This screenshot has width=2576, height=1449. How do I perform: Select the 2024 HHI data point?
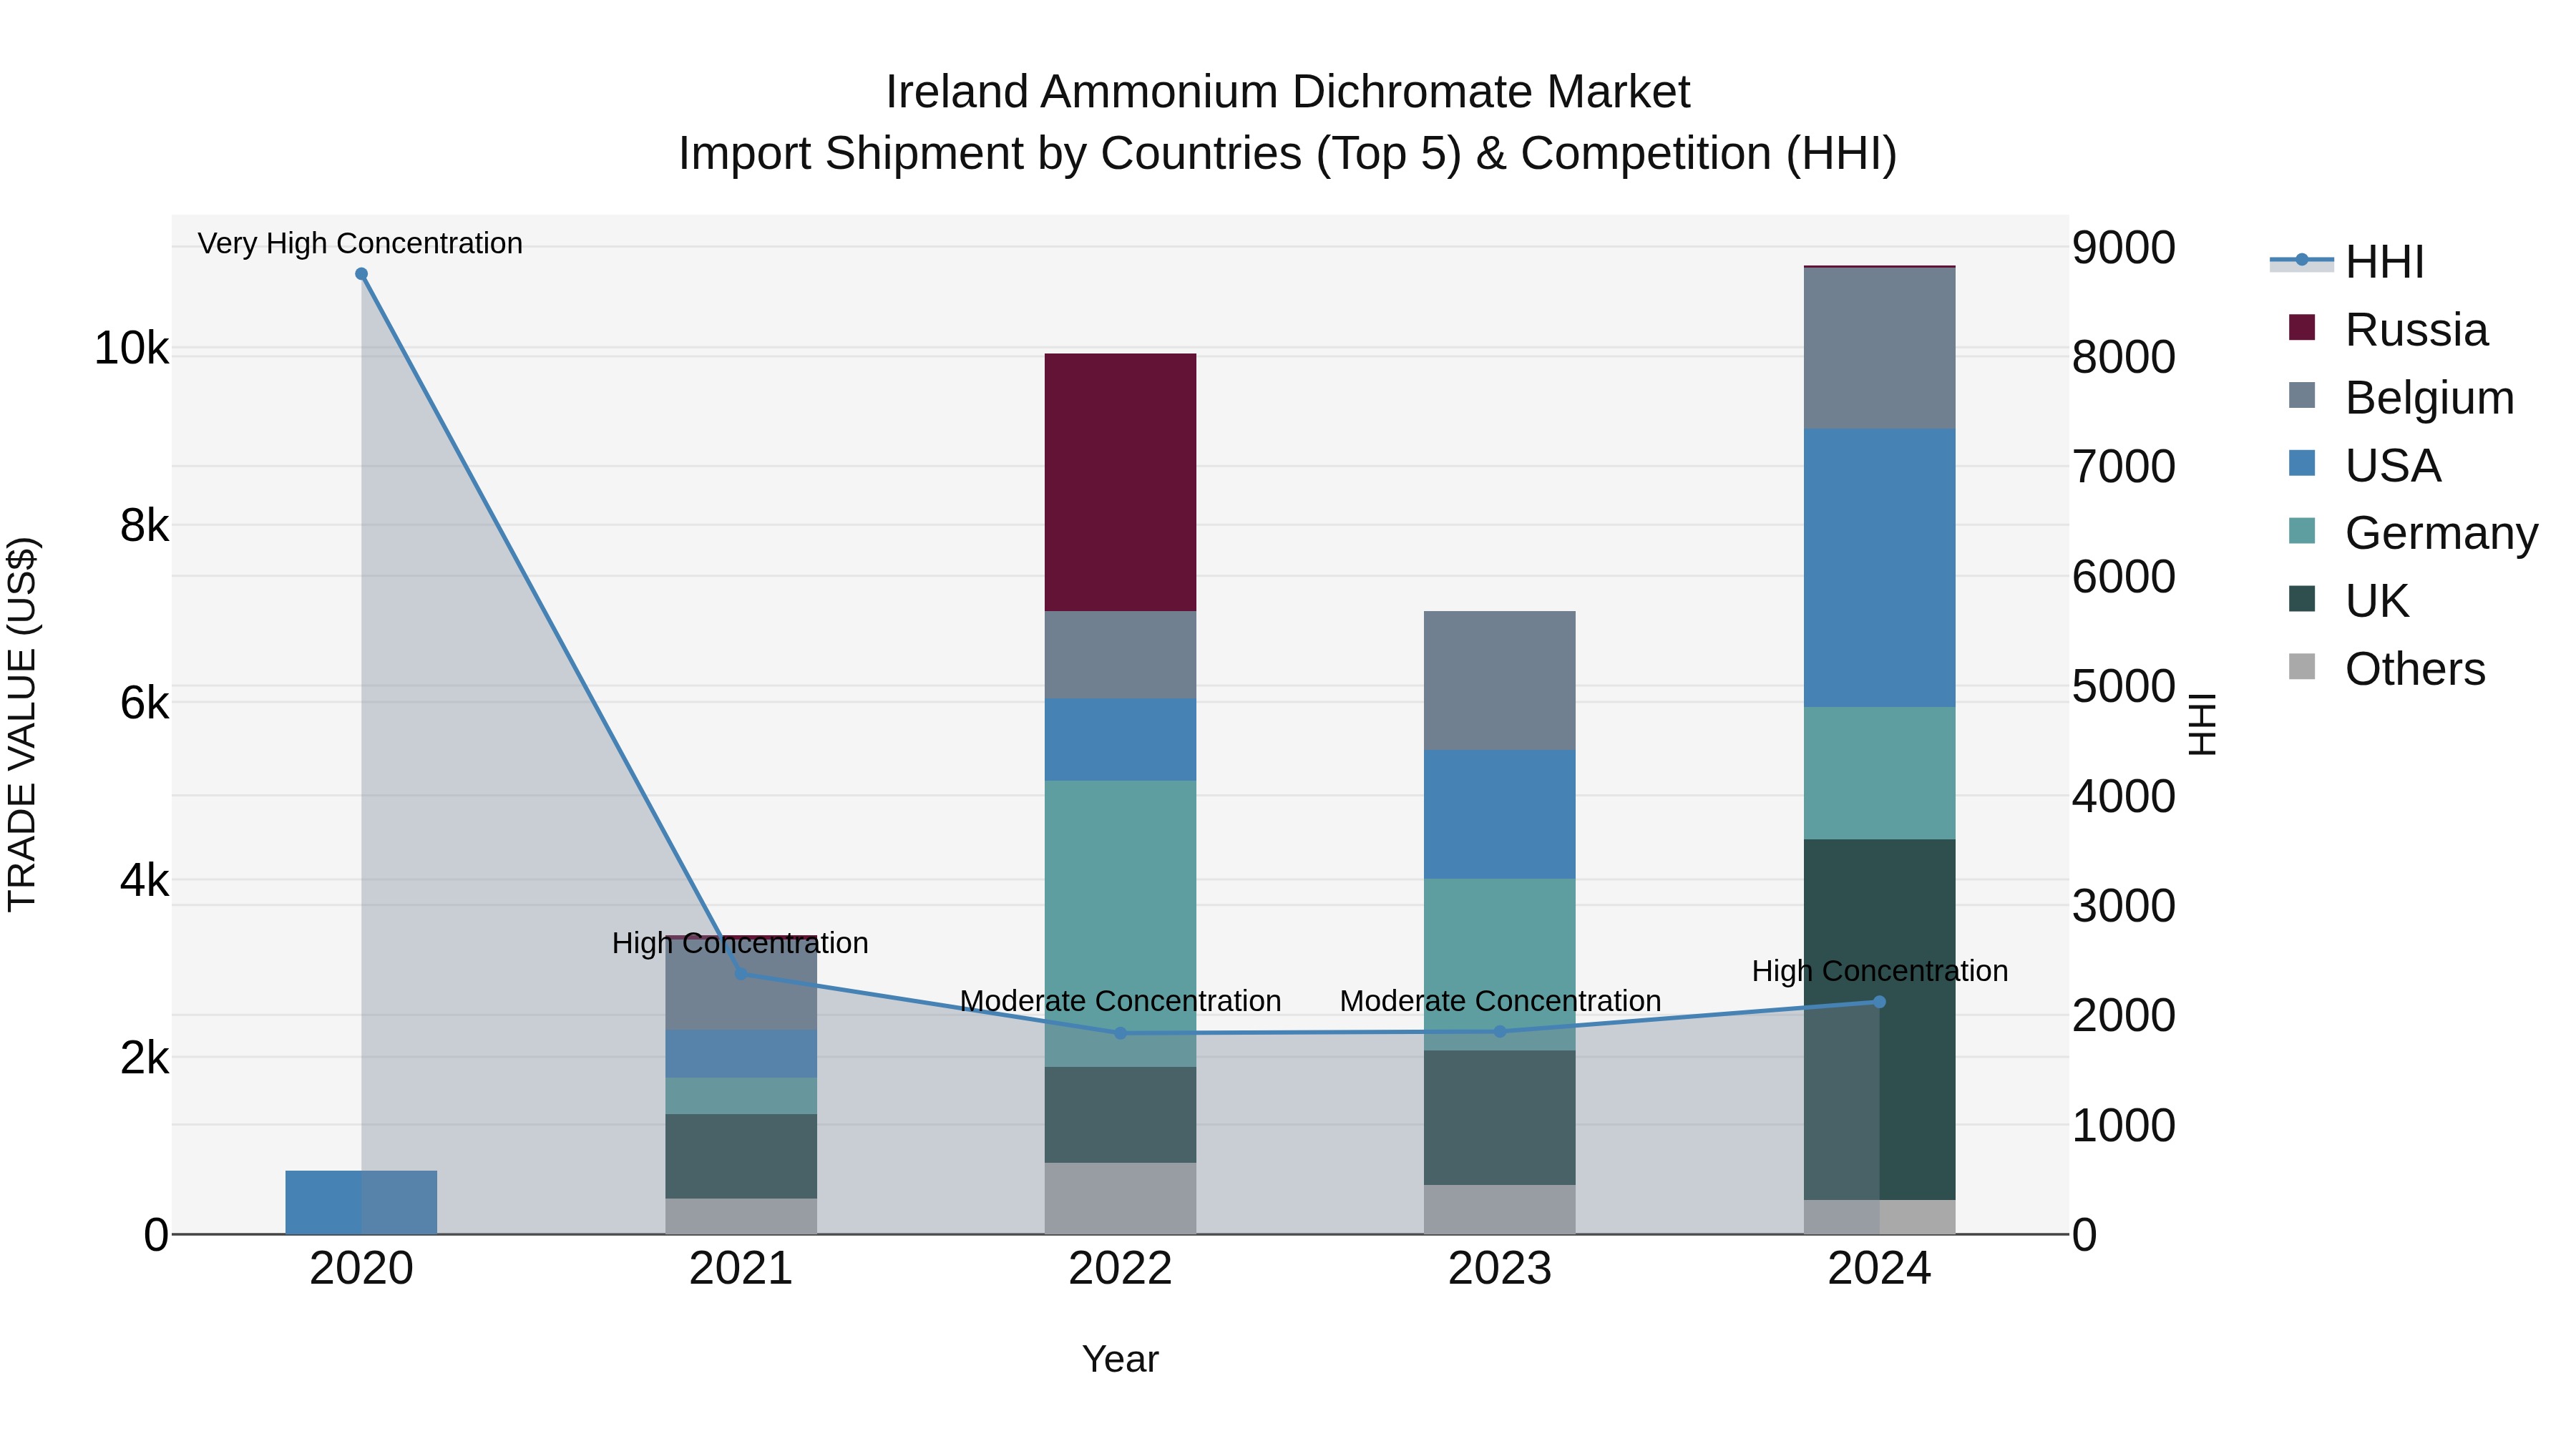[x=1879, y=1001]
